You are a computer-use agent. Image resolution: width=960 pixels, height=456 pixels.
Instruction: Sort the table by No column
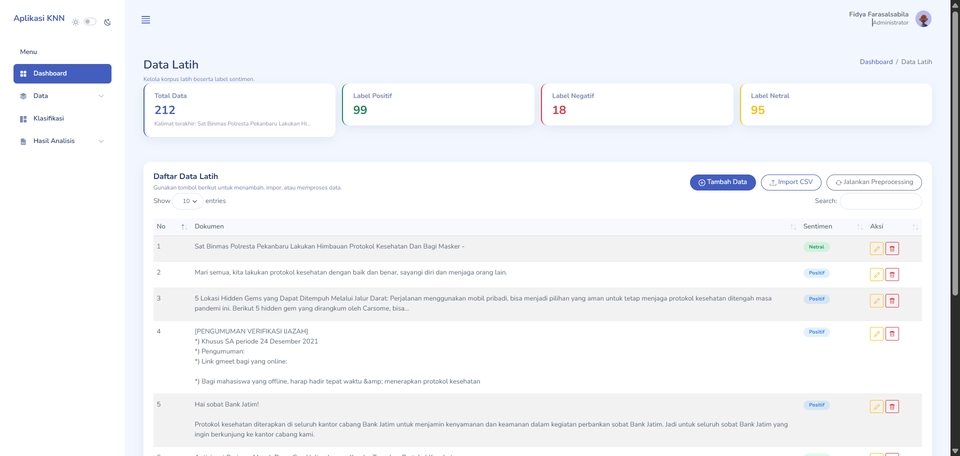point(168,227)
